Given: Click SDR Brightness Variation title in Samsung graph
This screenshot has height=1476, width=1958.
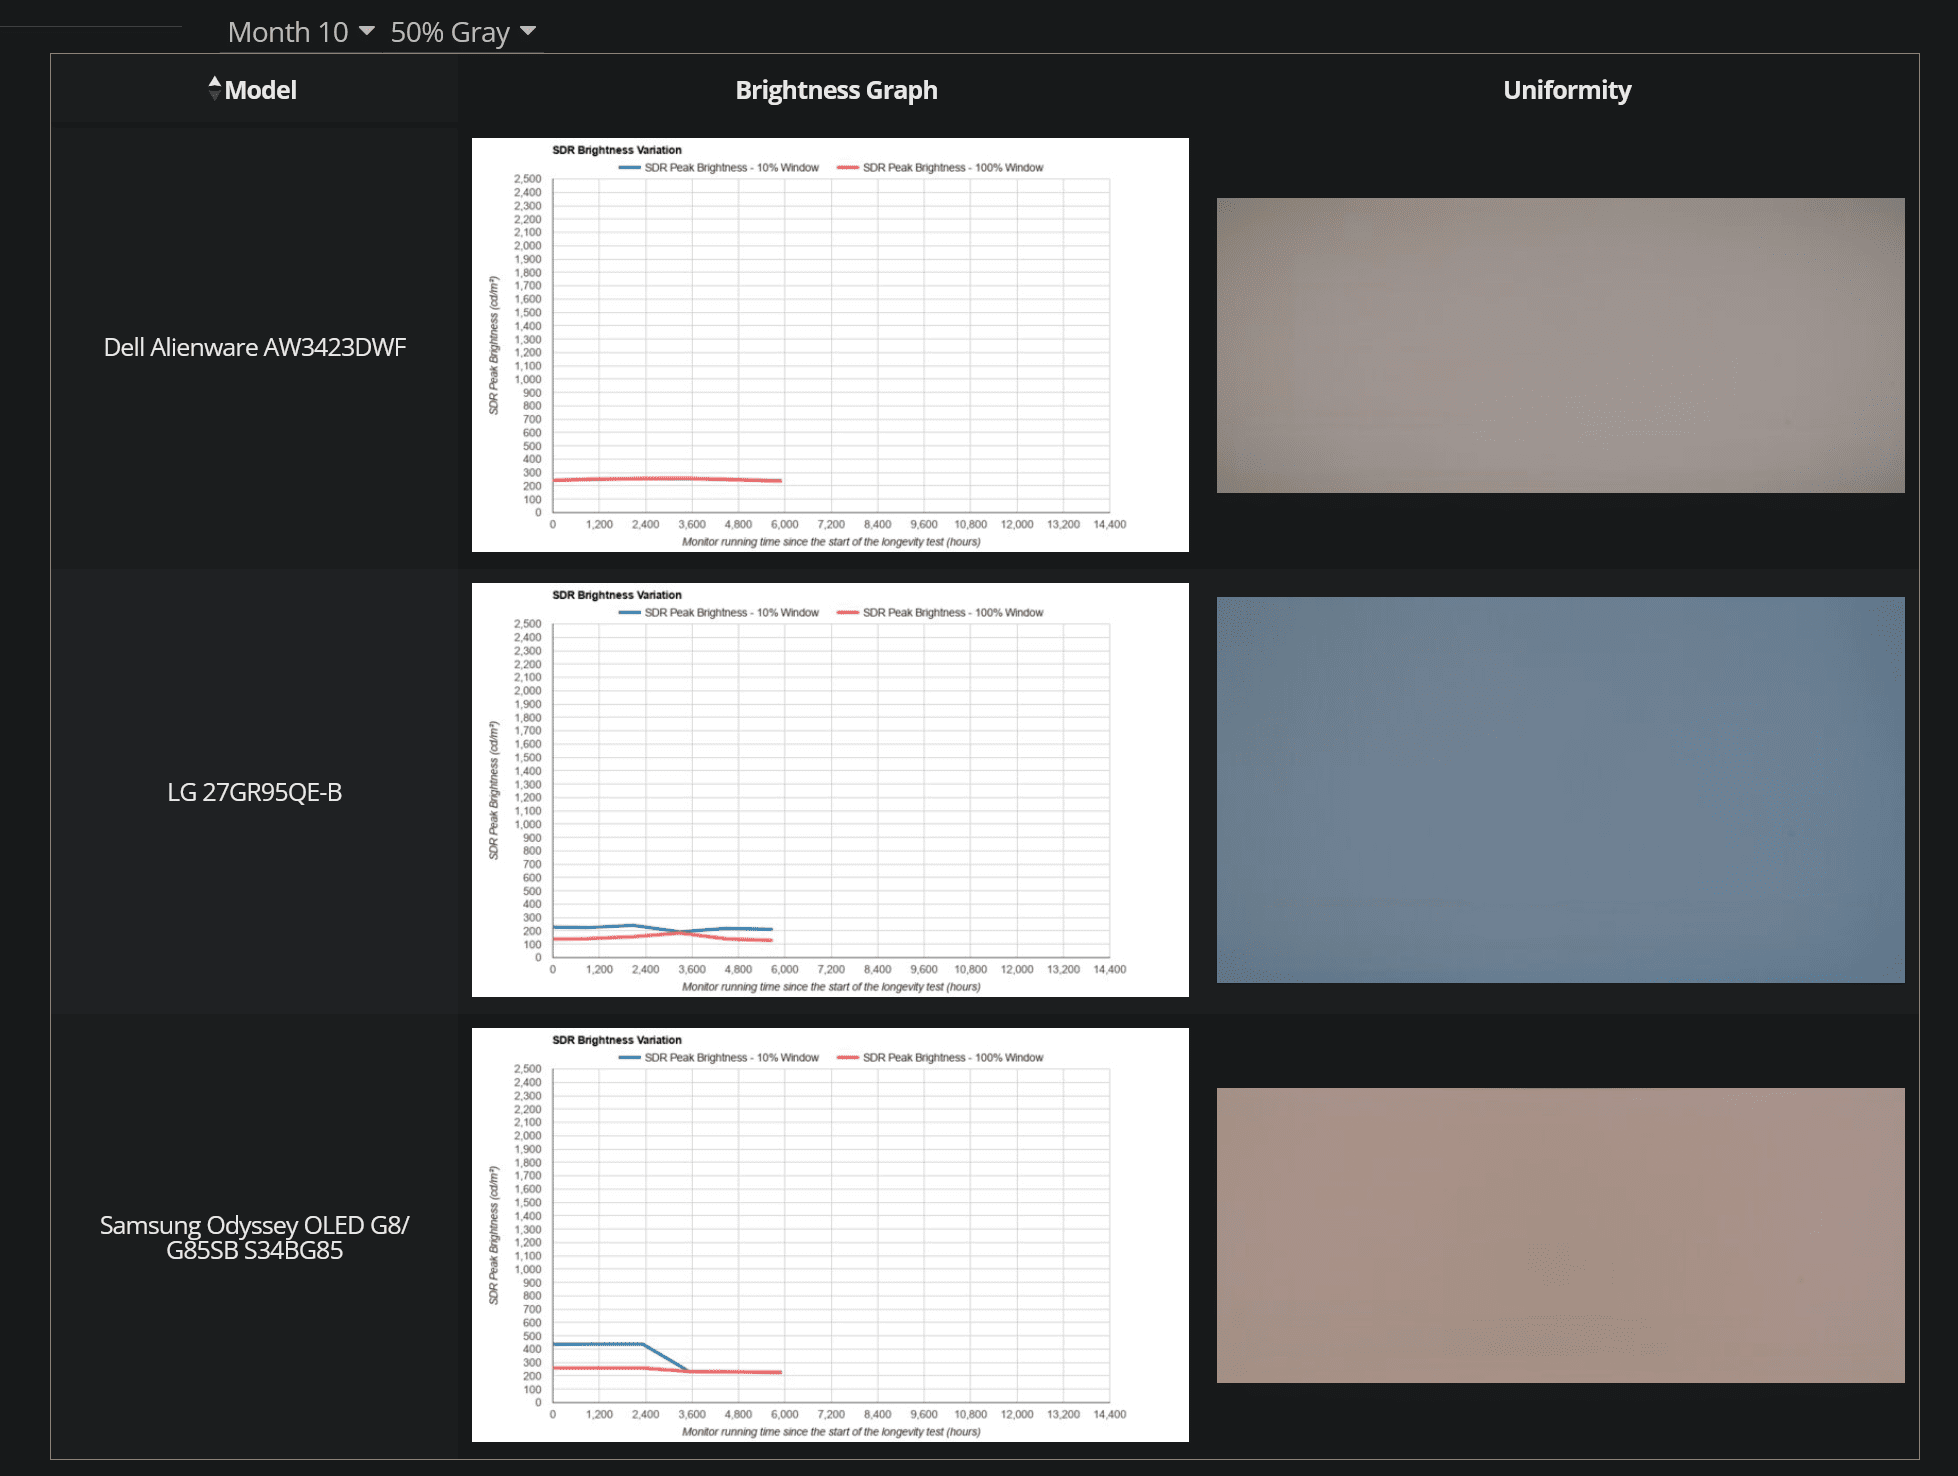Looking at the screenshot, I should coord(617,1040).
